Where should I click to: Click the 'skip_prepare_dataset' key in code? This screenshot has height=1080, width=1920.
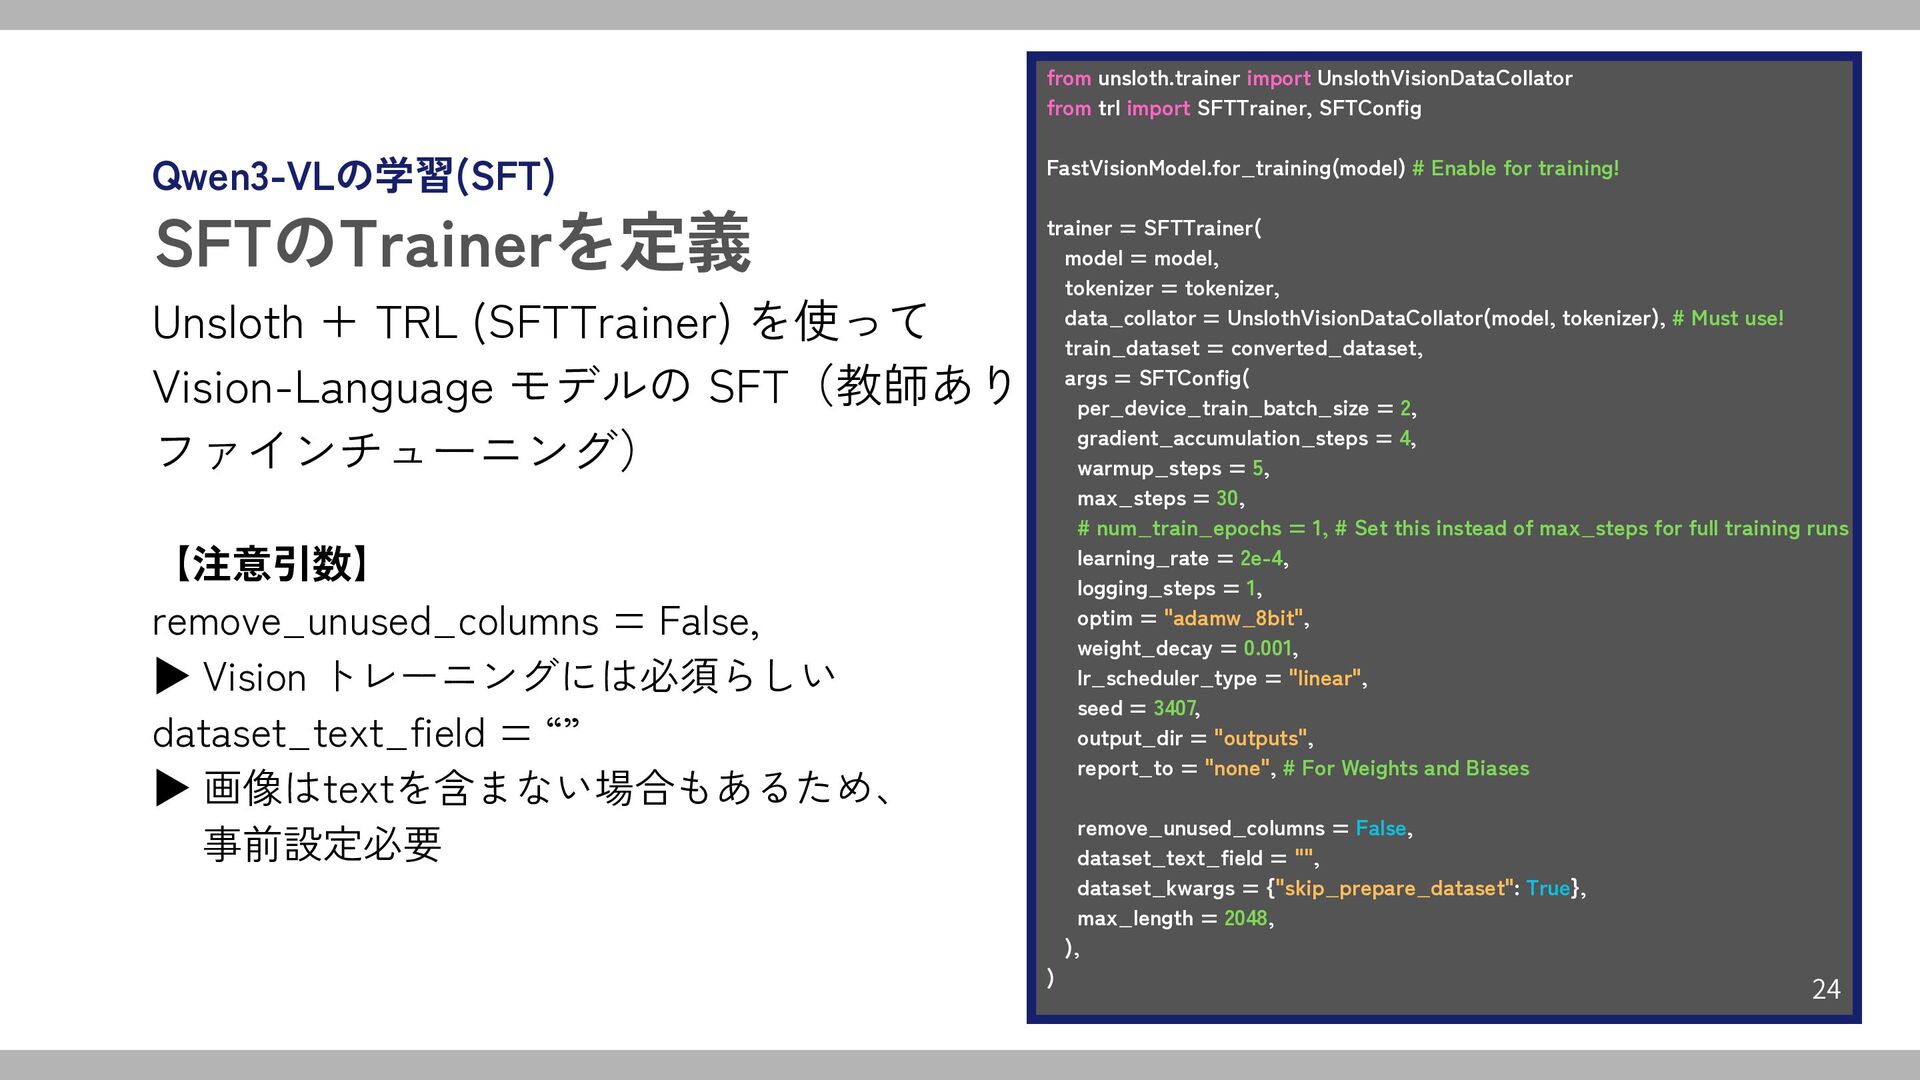(x=1393, y=888)
